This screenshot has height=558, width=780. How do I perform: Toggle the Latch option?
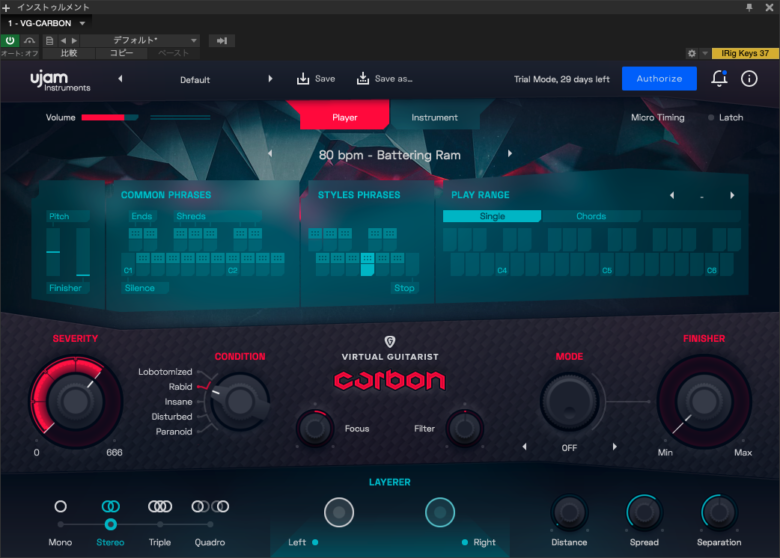(x=726, y=117)
